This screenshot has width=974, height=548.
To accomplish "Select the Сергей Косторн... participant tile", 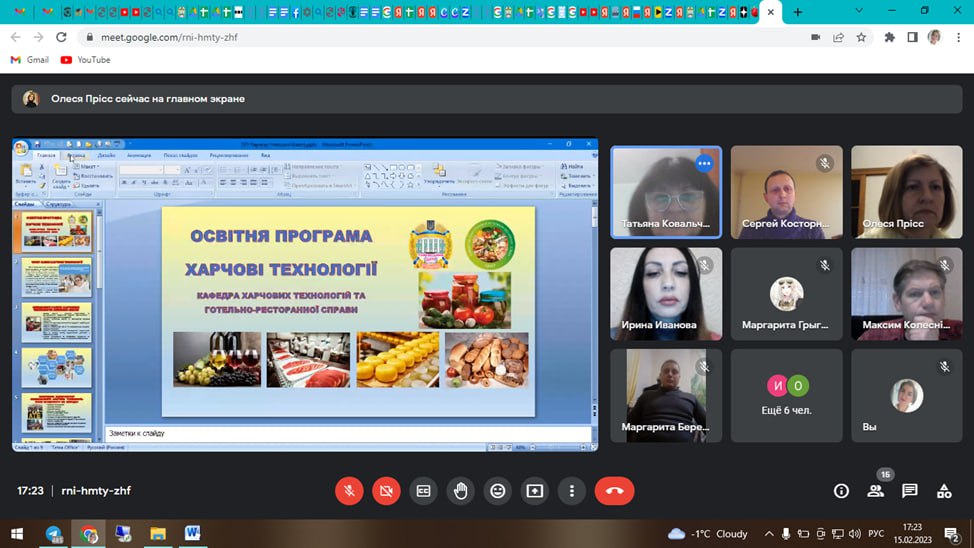I will (x=786, y=192).
